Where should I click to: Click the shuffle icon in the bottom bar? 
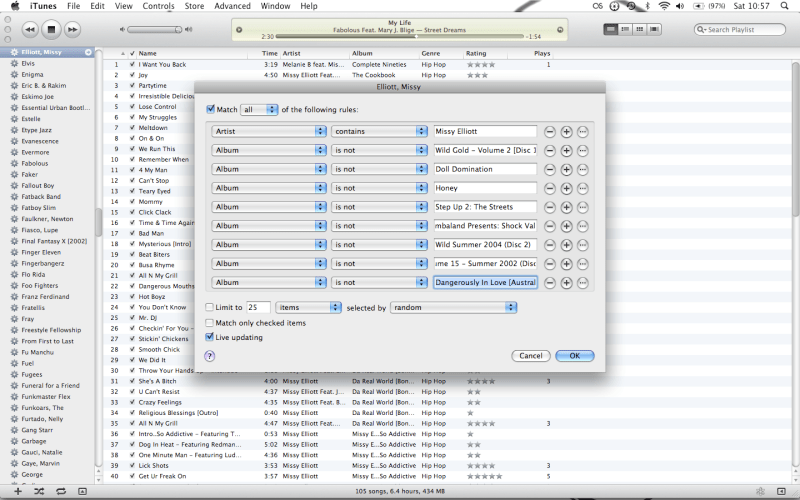(x=38, y=492)
